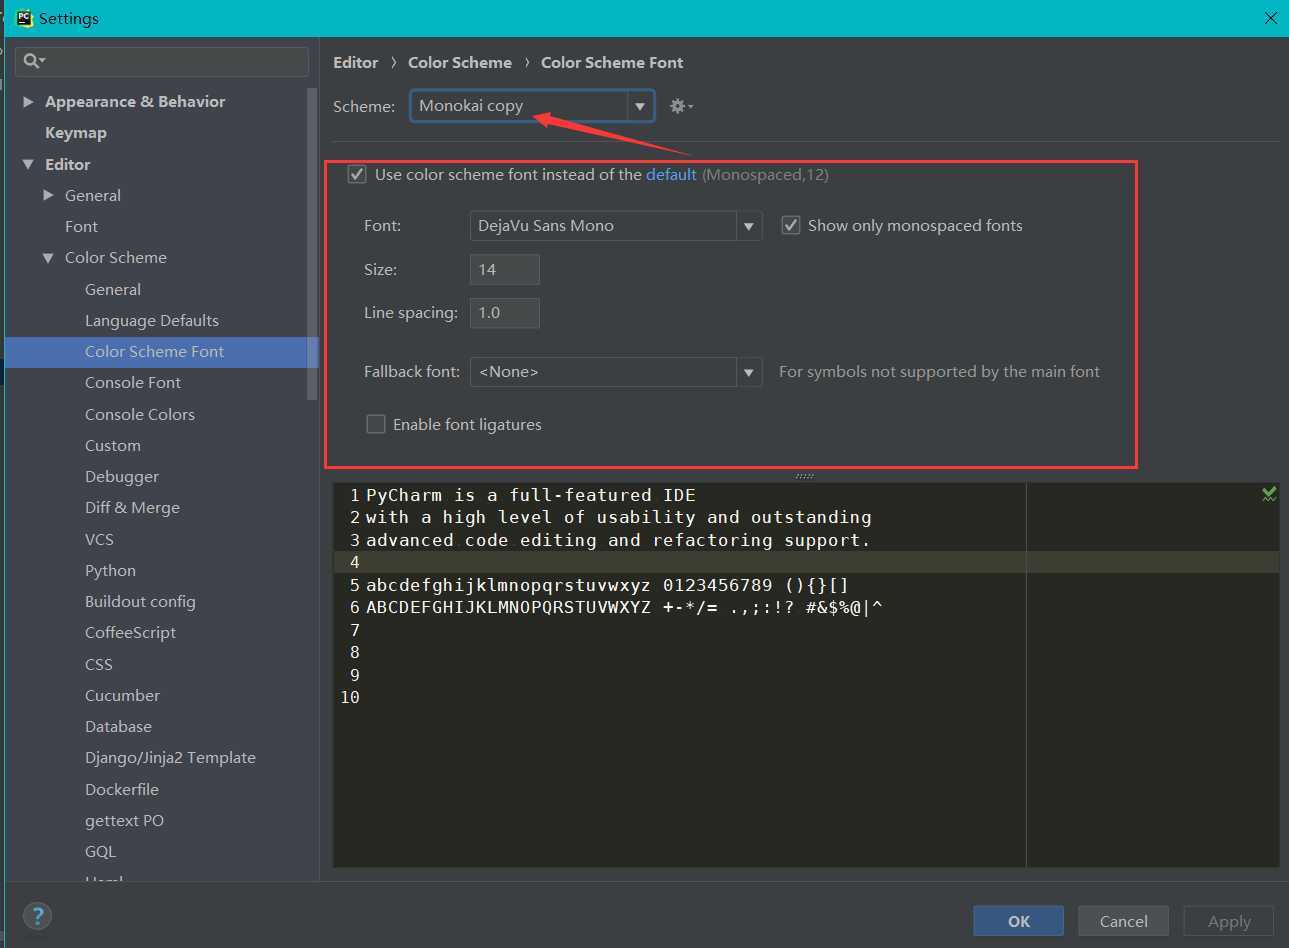Image resolution: width=1289 pixels, height=948 pixels.
Task: Open Language Defaults settings page
Action: click(x=151, y=321)
